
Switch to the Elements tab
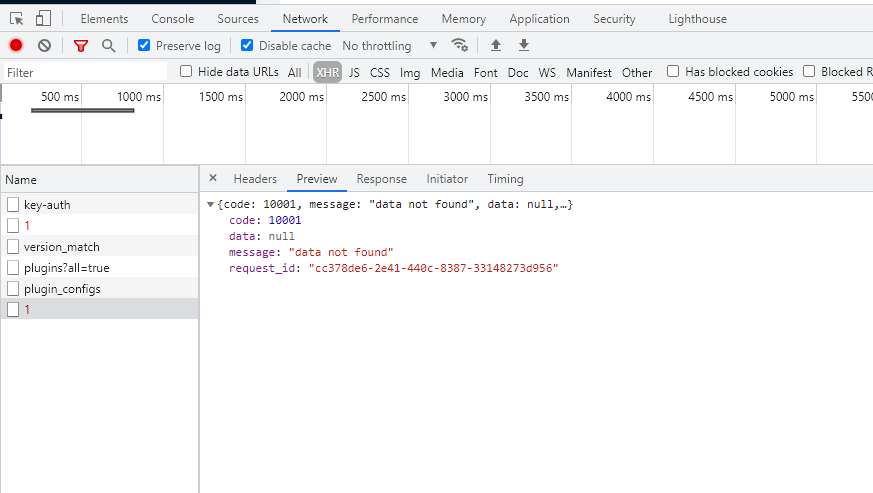104,19
